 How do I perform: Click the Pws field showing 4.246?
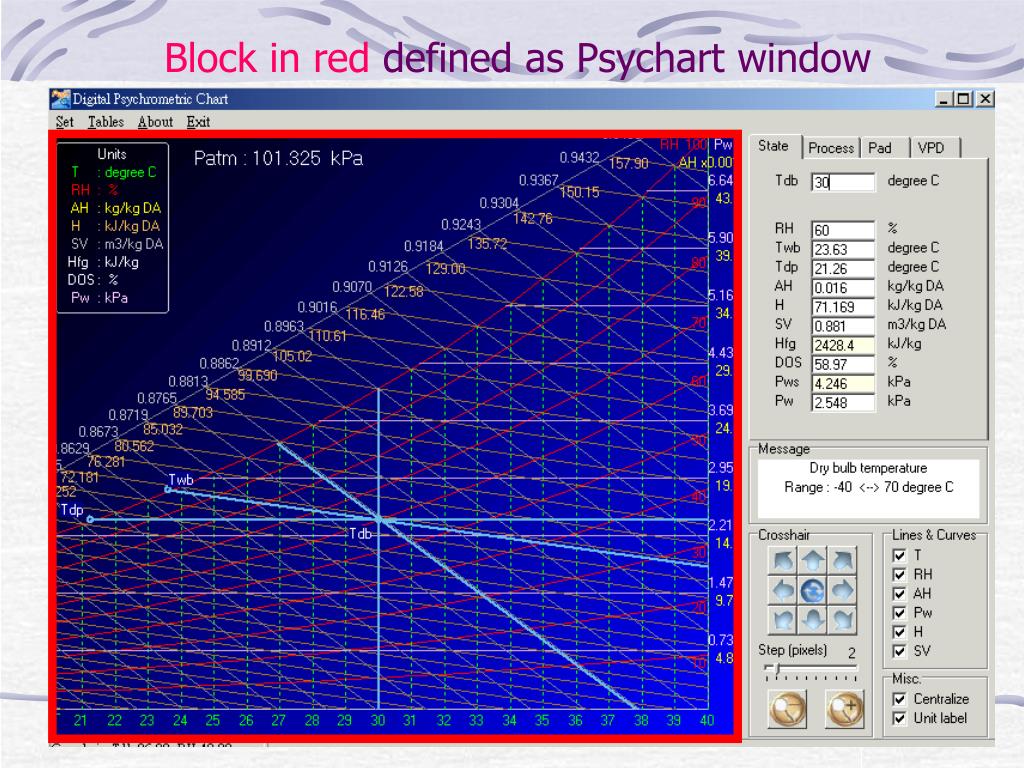tap(843, 383)
